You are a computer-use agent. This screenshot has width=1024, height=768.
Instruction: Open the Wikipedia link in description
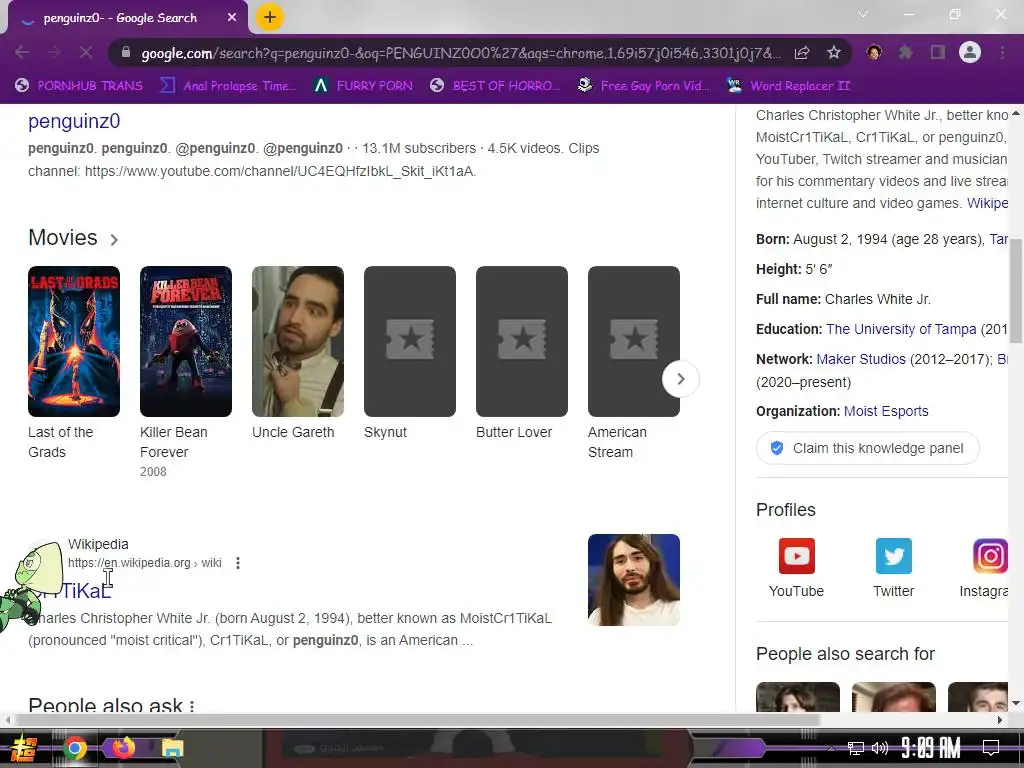pyautogui.click(x=987, y=203)
